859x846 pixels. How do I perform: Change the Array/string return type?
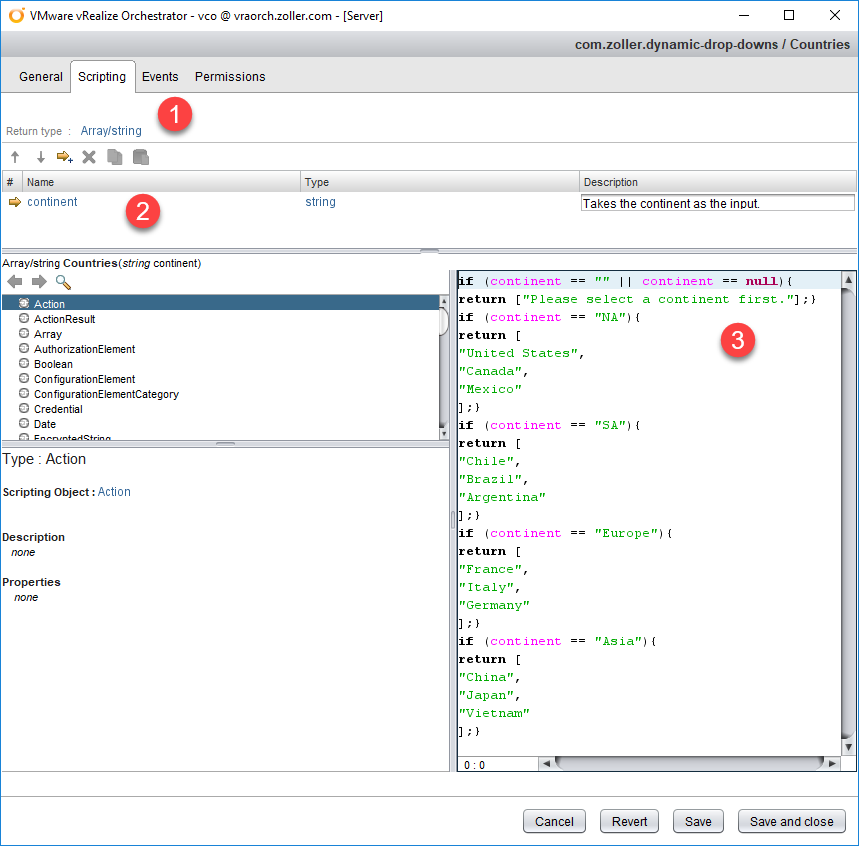click(111, 131)
